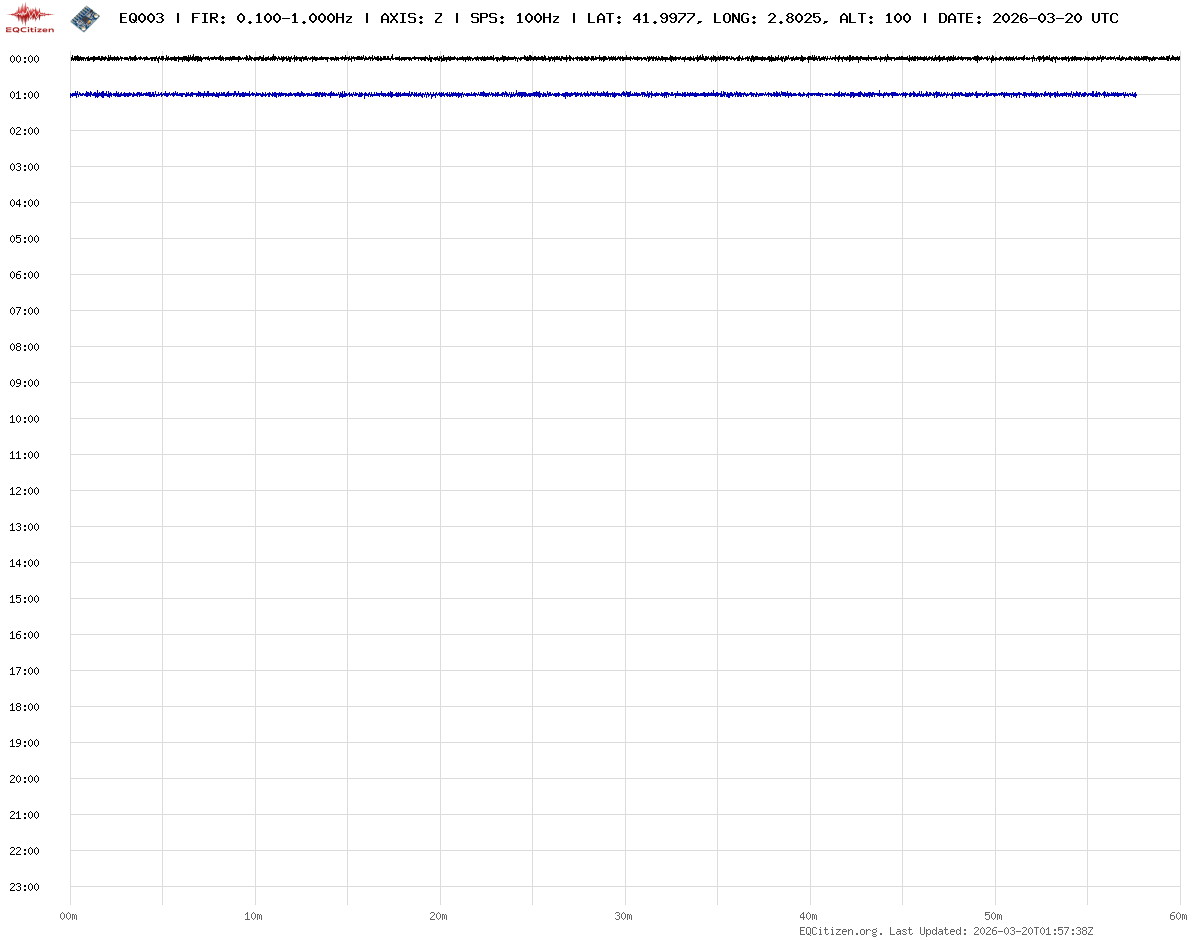Click the blue 01:00 seismic trace

600,95
